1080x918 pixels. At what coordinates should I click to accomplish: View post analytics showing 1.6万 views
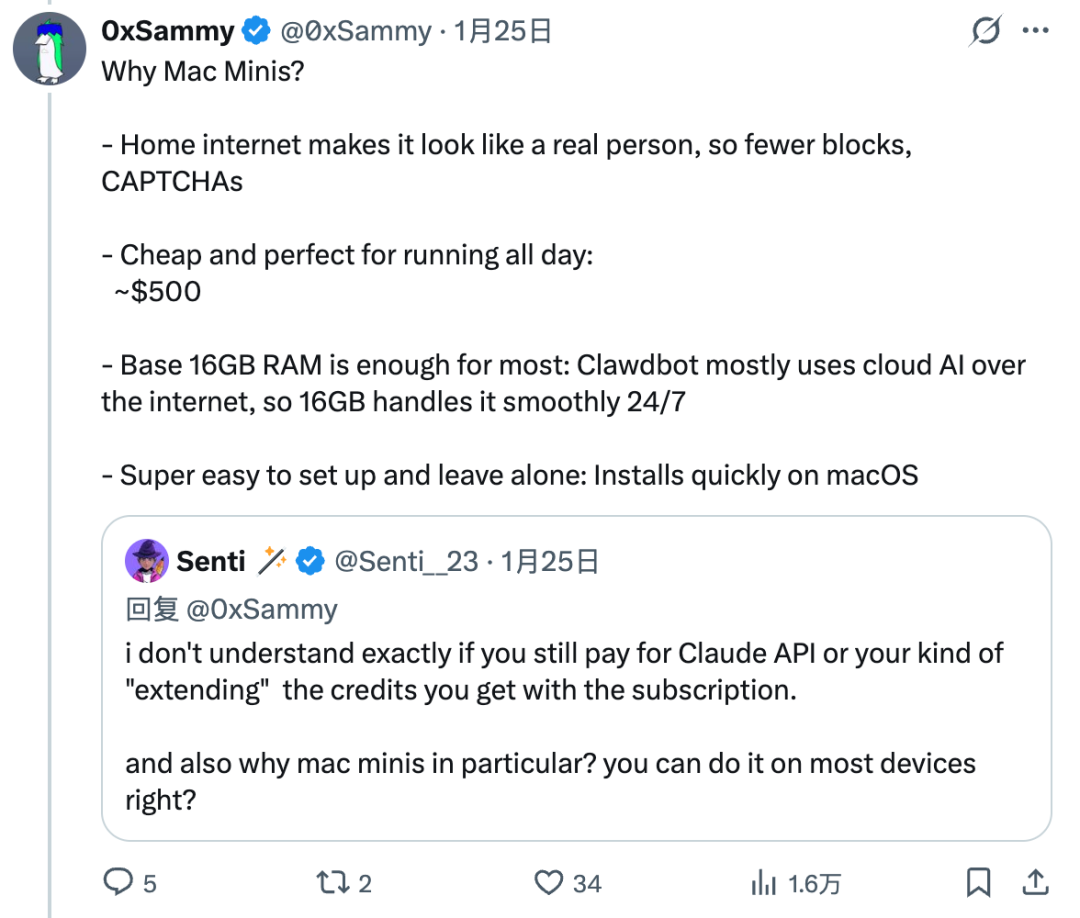(x=764, y=882)
